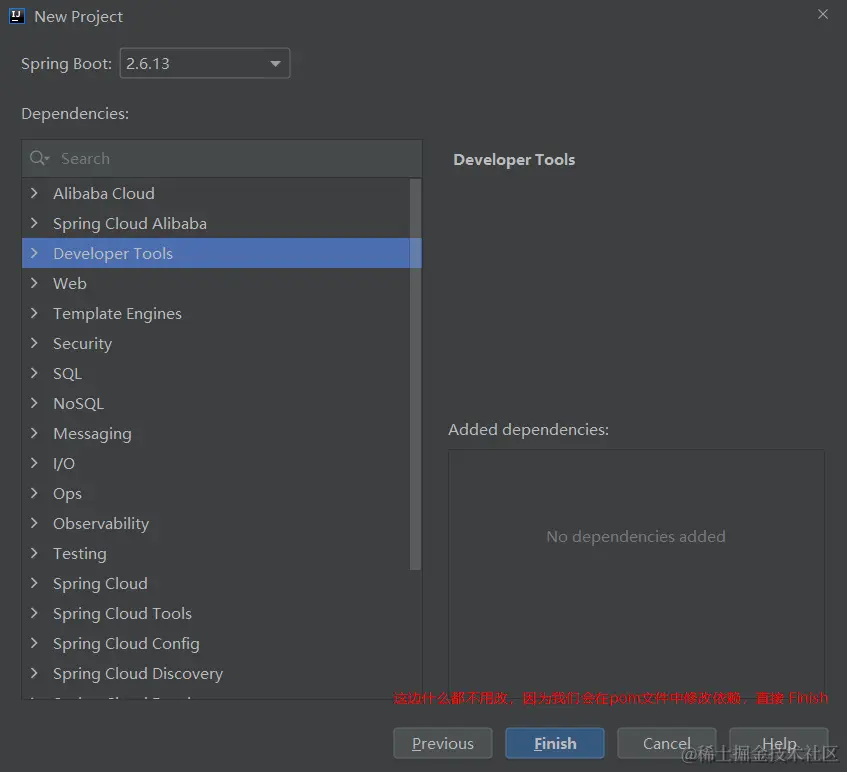The width and height of the screenshot is (847, 772).
Task: Go back with the Previous button
Action: (443, 743)
